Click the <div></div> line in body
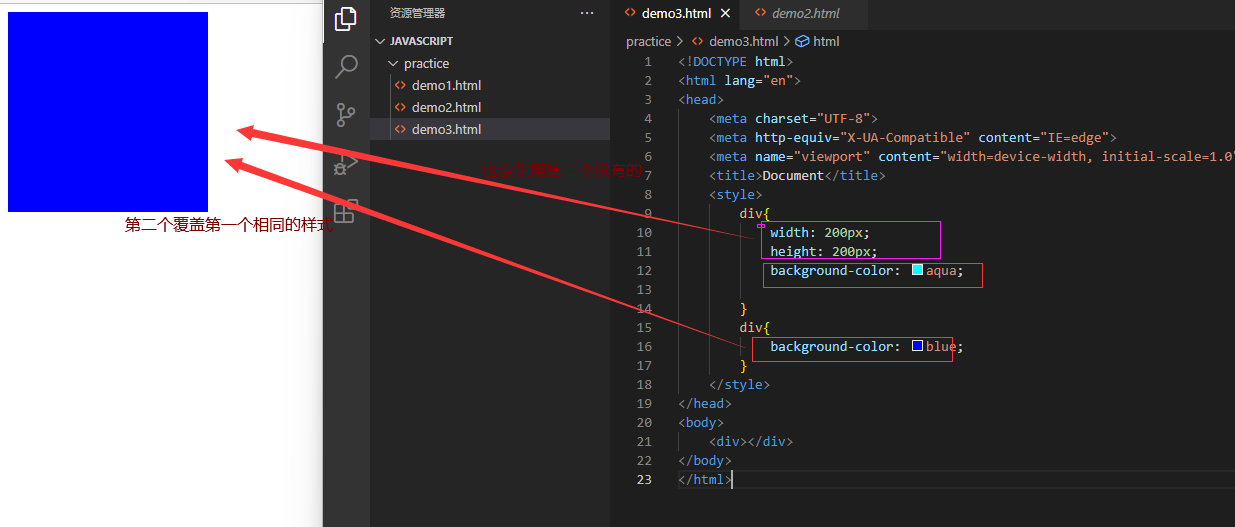This screenshot has height=527, width=1235. [x=751, y=441]
